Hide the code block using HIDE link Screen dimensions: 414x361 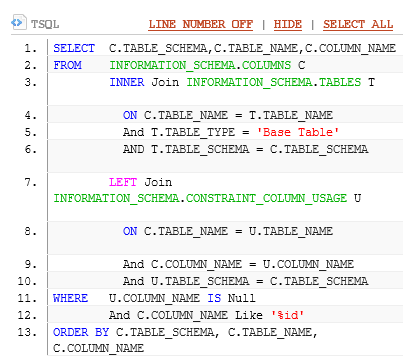pos(288,24)
